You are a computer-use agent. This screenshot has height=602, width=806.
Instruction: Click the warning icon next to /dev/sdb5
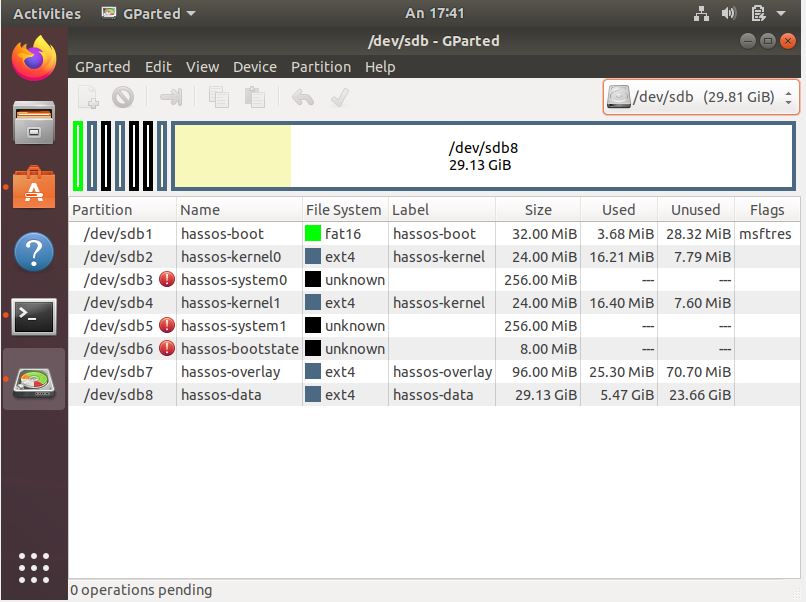[x=167, y=325]
